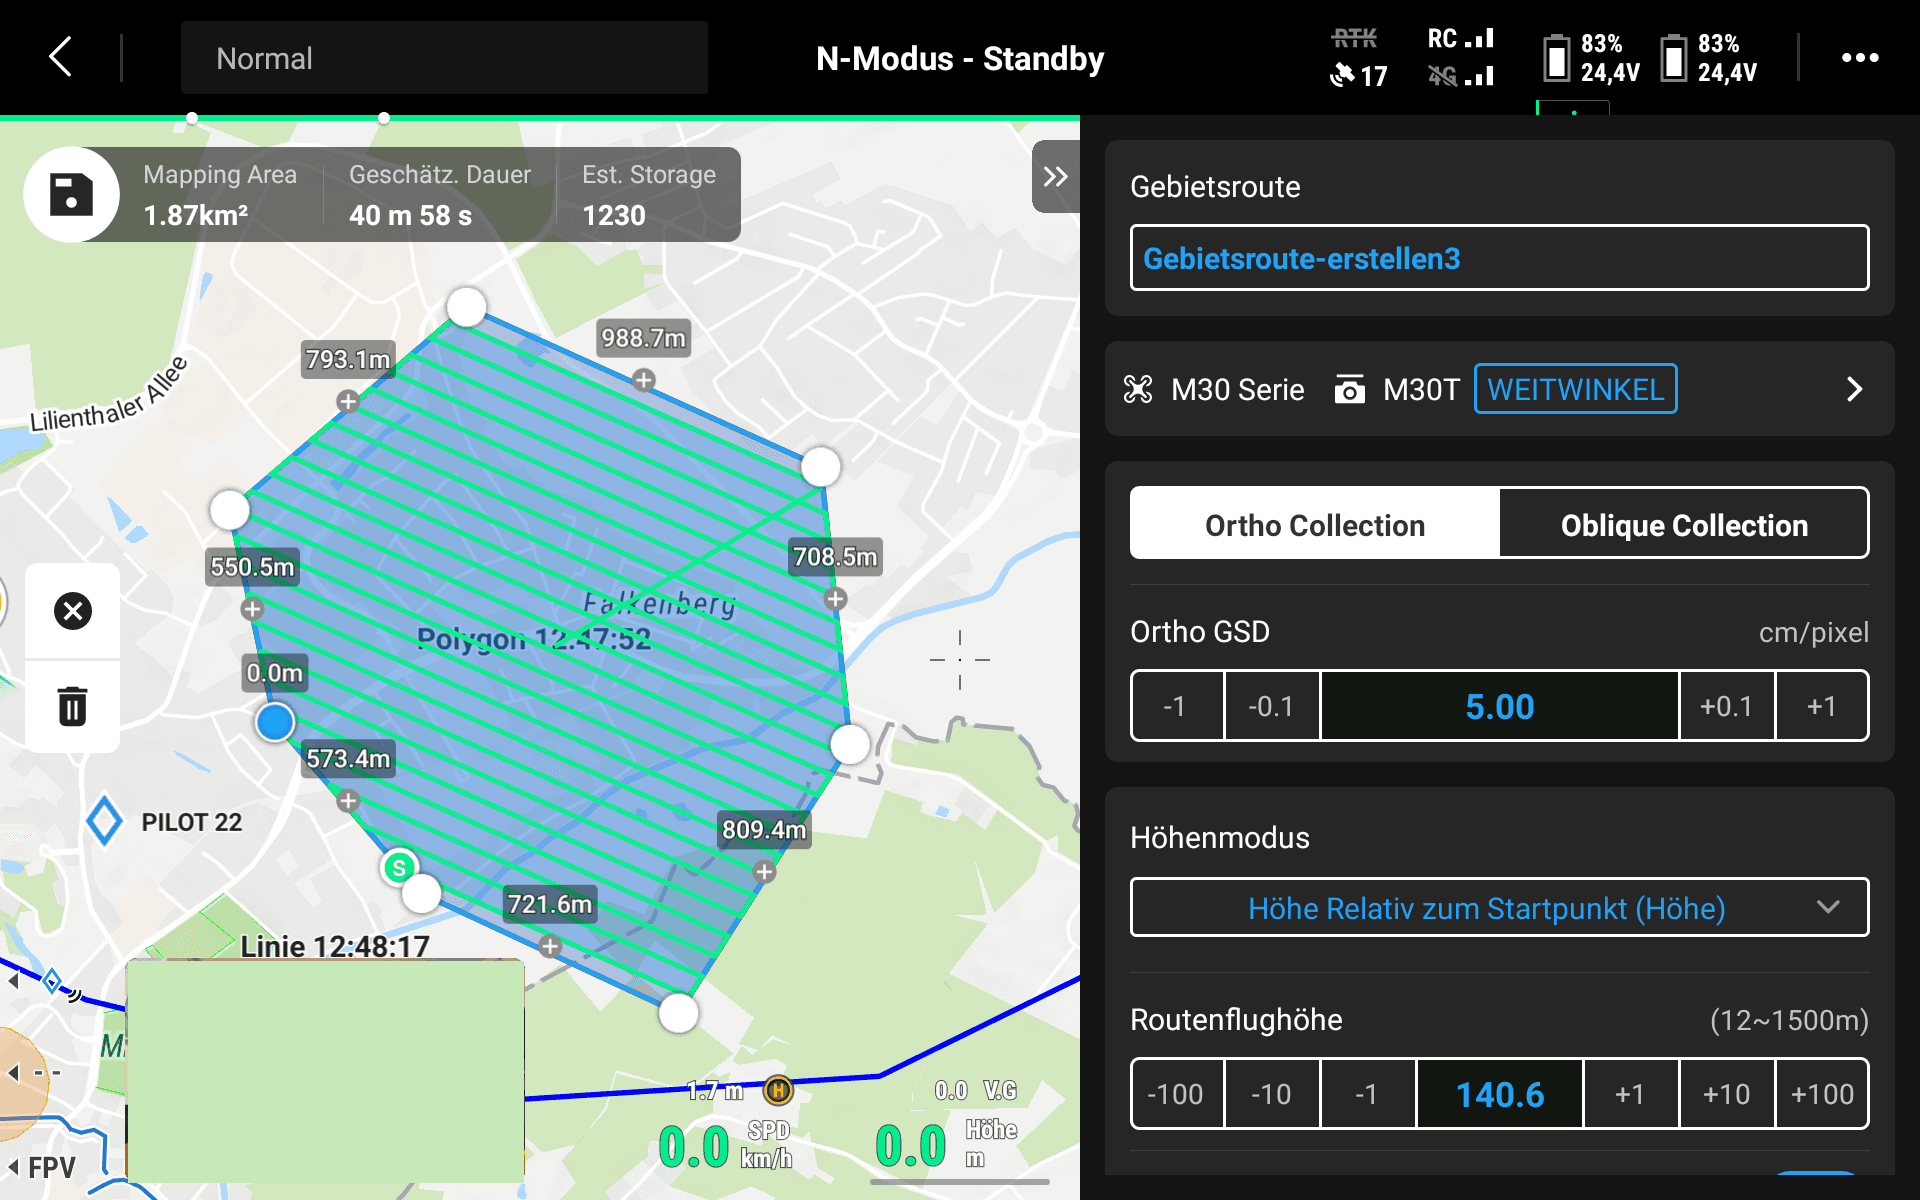The image size is (1920, 1200).
Task: Select the blue active polygon vertex
Action: click(x=275, y=722)
